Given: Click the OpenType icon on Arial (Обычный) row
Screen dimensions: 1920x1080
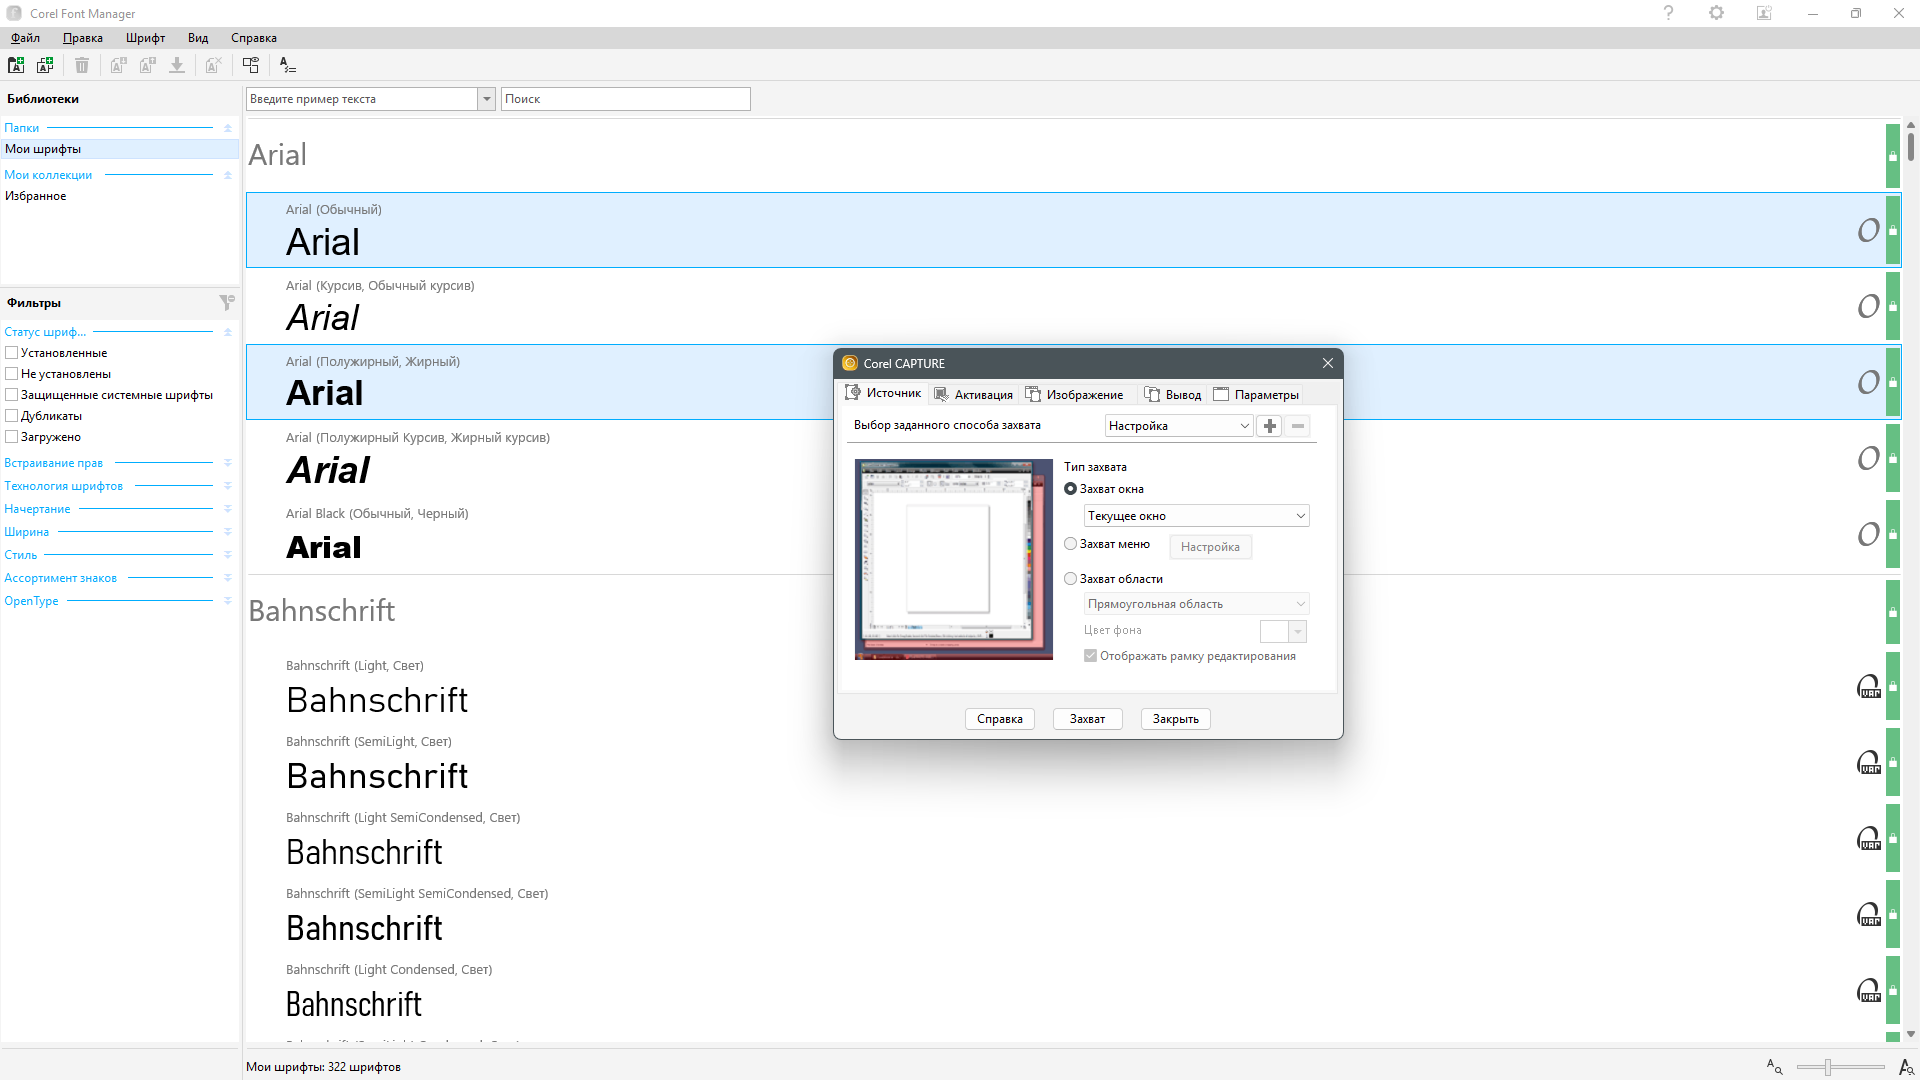Looking at the screenshot, I should (x=1868, y=230).
